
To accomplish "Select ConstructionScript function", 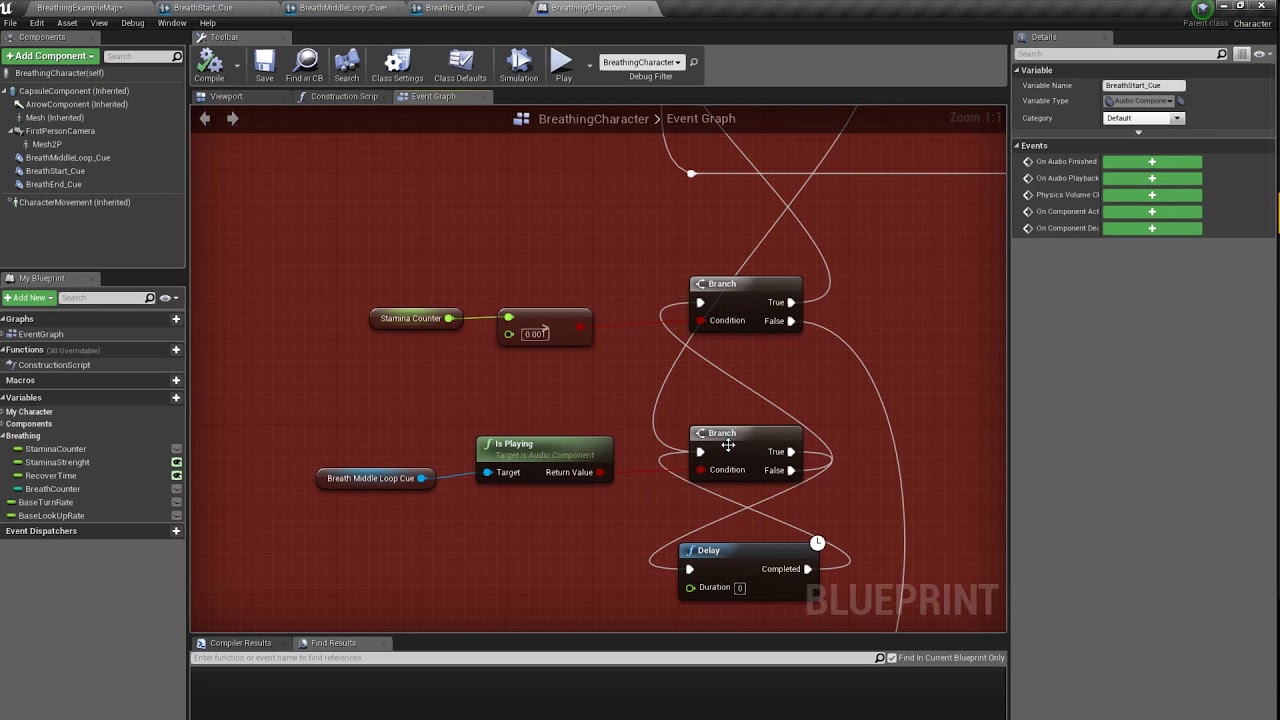I will tap(53, 365).
